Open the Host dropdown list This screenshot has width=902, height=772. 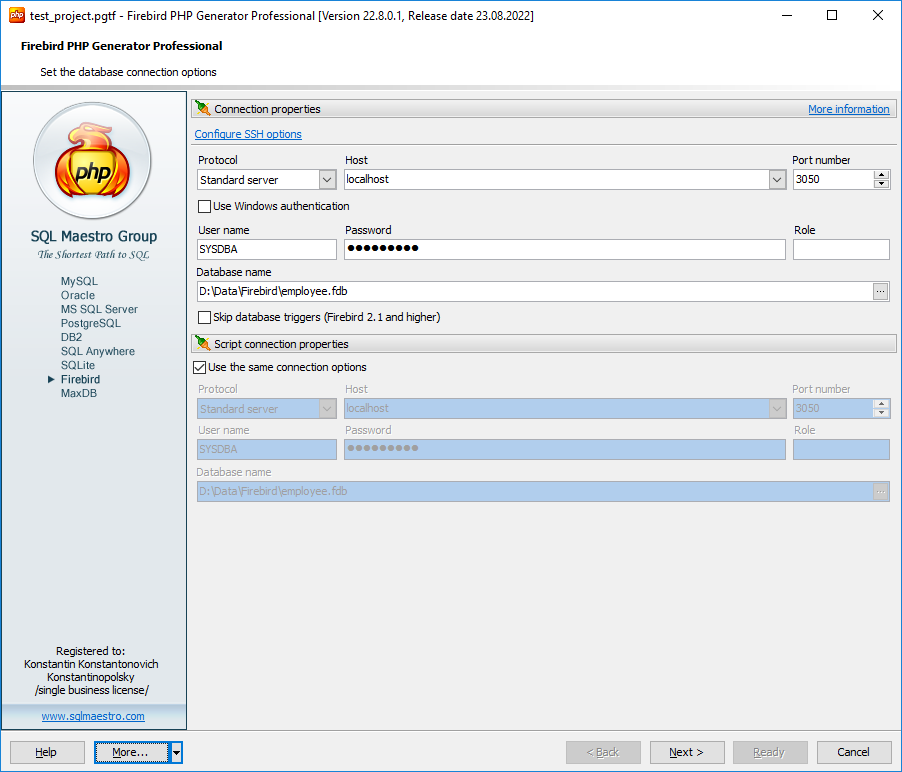click(777, 180)
